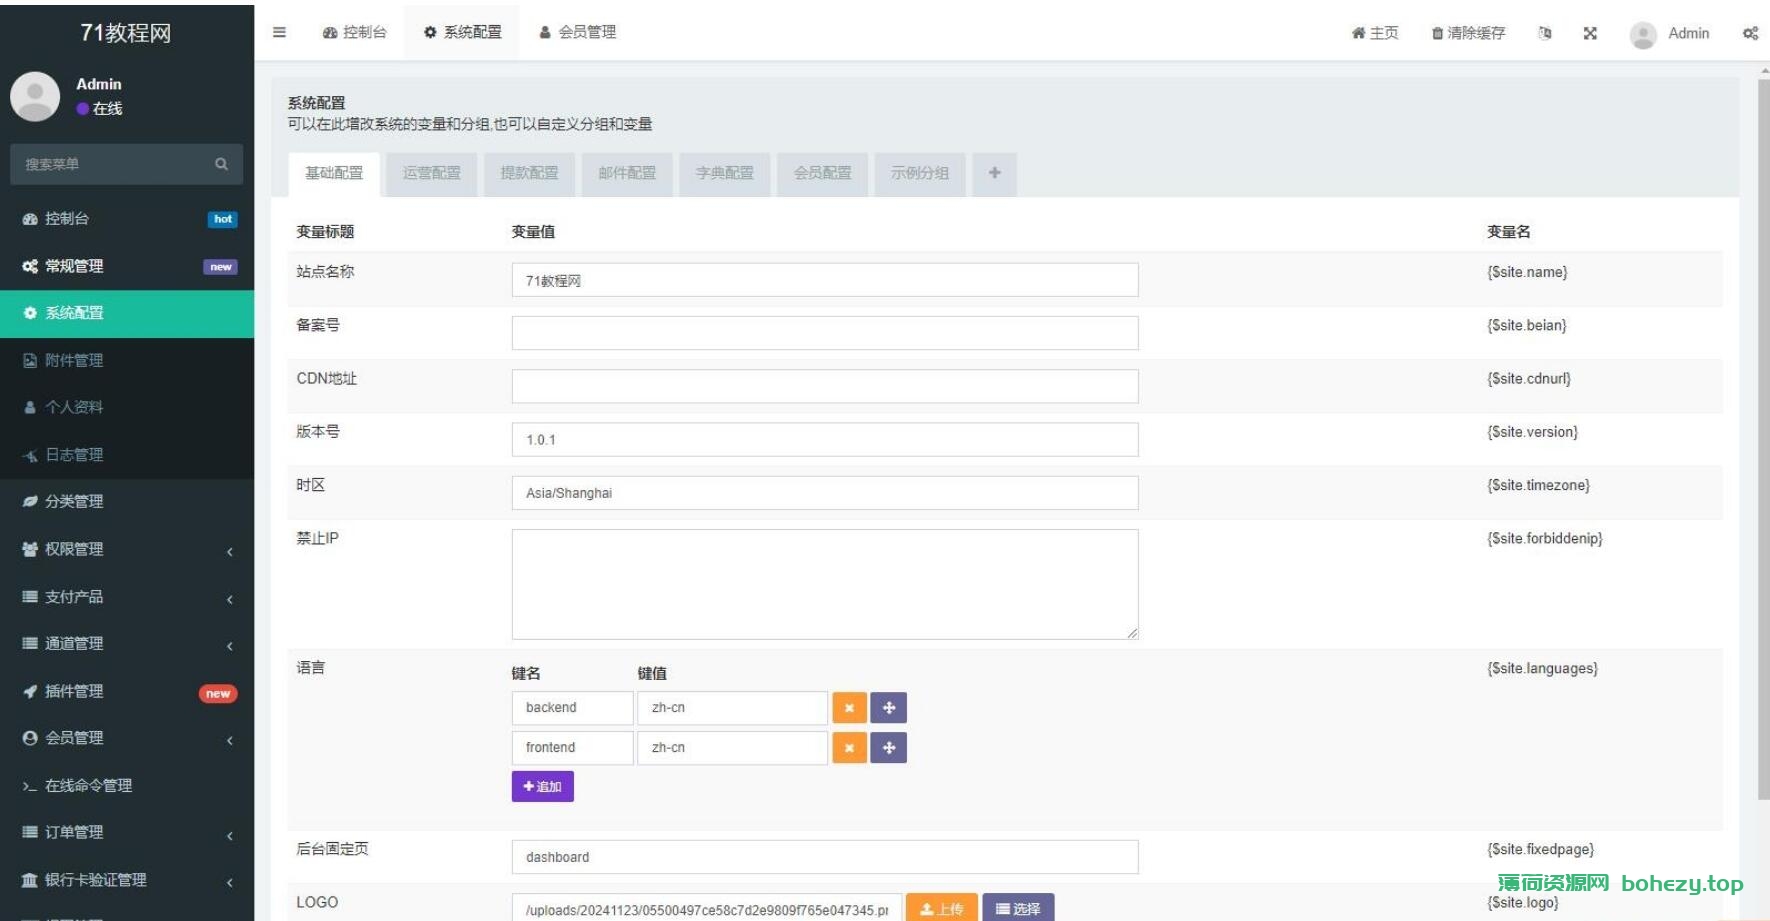Switch to 字典配置 tab
Screen dimensions: 1770x921
click(x=725, y=174)
